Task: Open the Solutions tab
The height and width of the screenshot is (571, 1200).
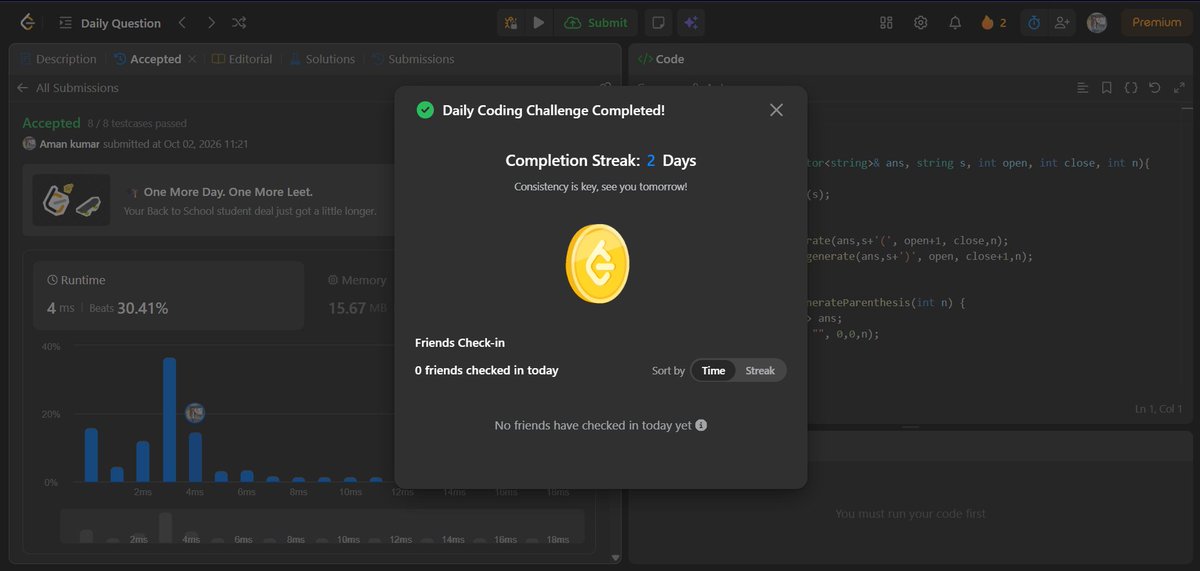Action: (x=322, y=59)
